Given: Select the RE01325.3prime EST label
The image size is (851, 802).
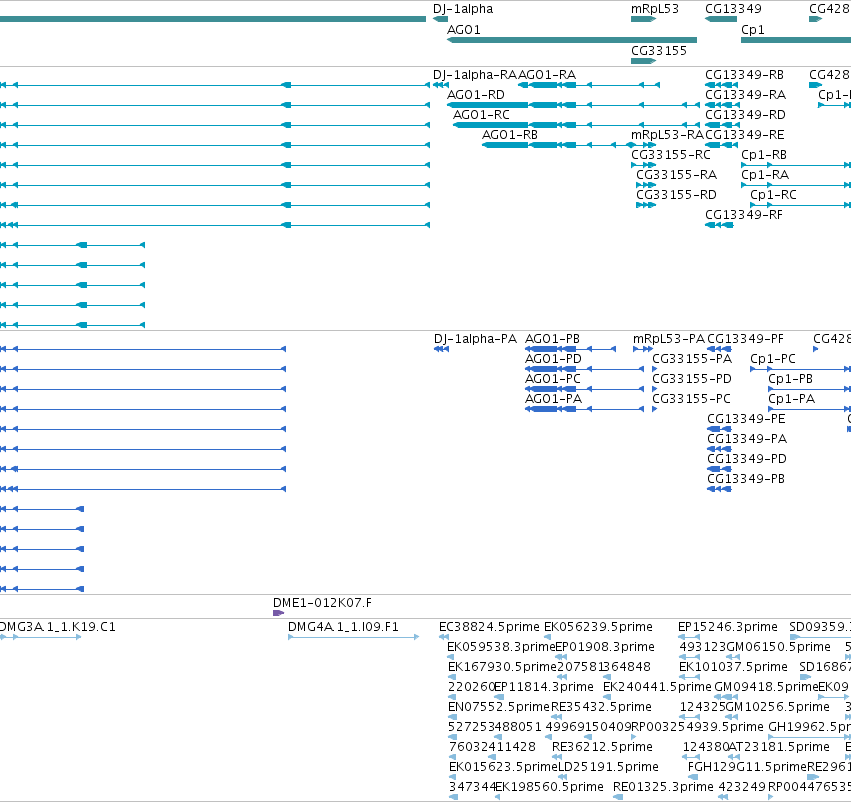Looking at the screenshot, I should click(x=663, y=787).
